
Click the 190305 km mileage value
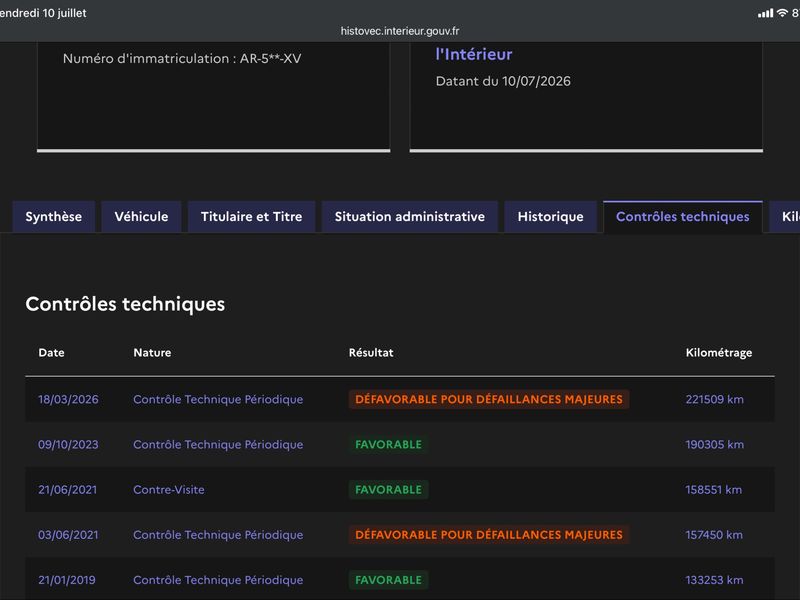714,444
